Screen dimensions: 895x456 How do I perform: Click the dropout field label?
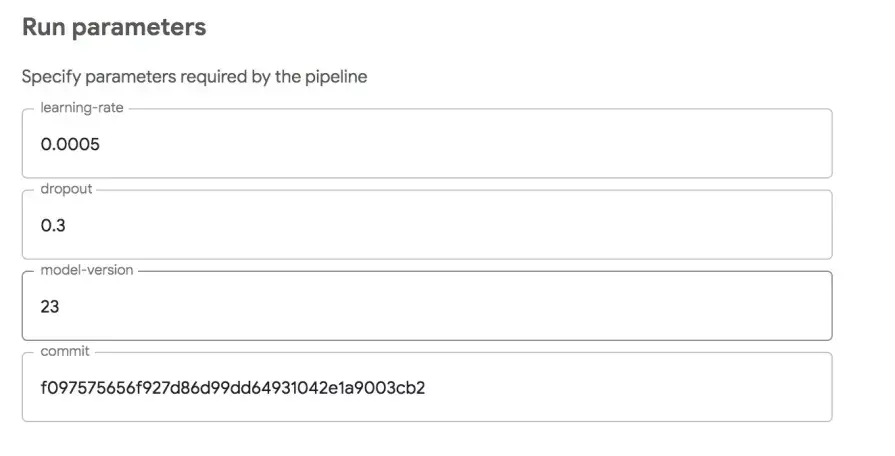click(66, 189)
